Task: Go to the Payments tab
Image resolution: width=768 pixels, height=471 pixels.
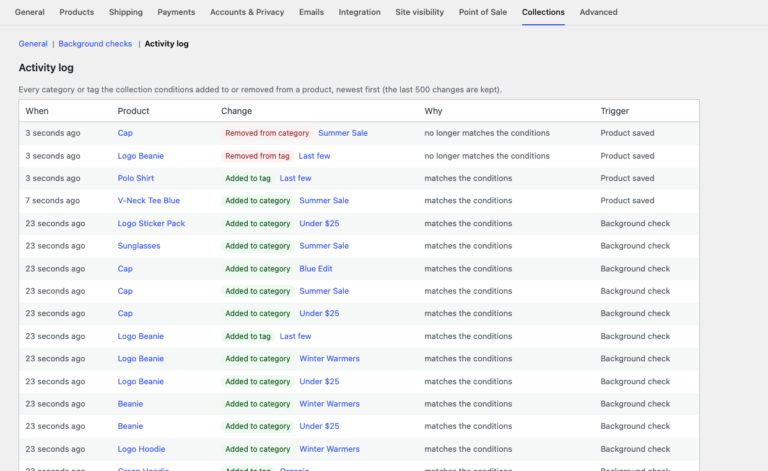Action: pos(176,12)
